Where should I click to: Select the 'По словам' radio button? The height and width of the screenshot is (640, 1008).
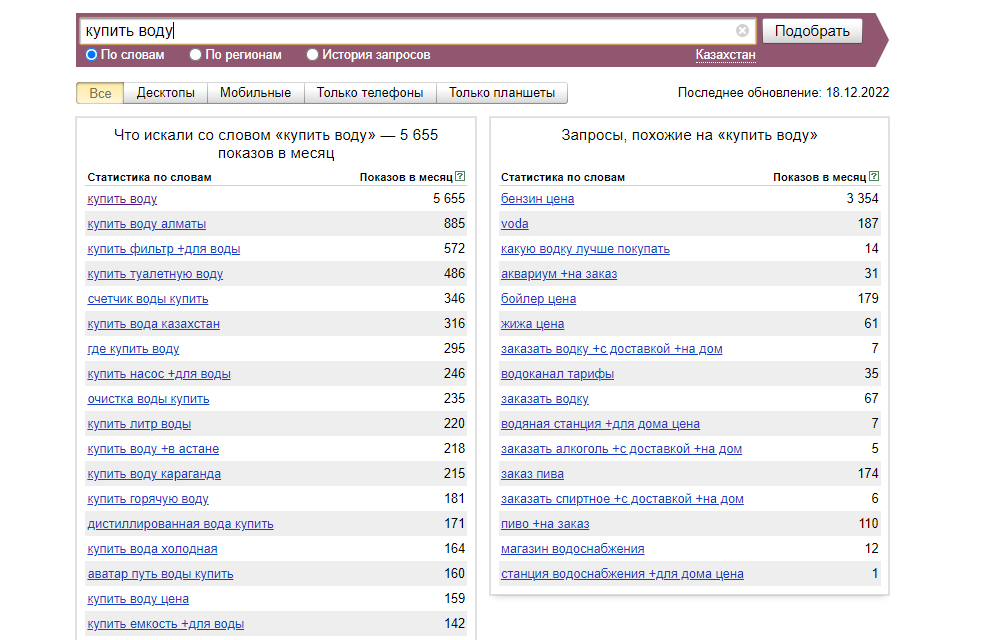coord(91,55)
